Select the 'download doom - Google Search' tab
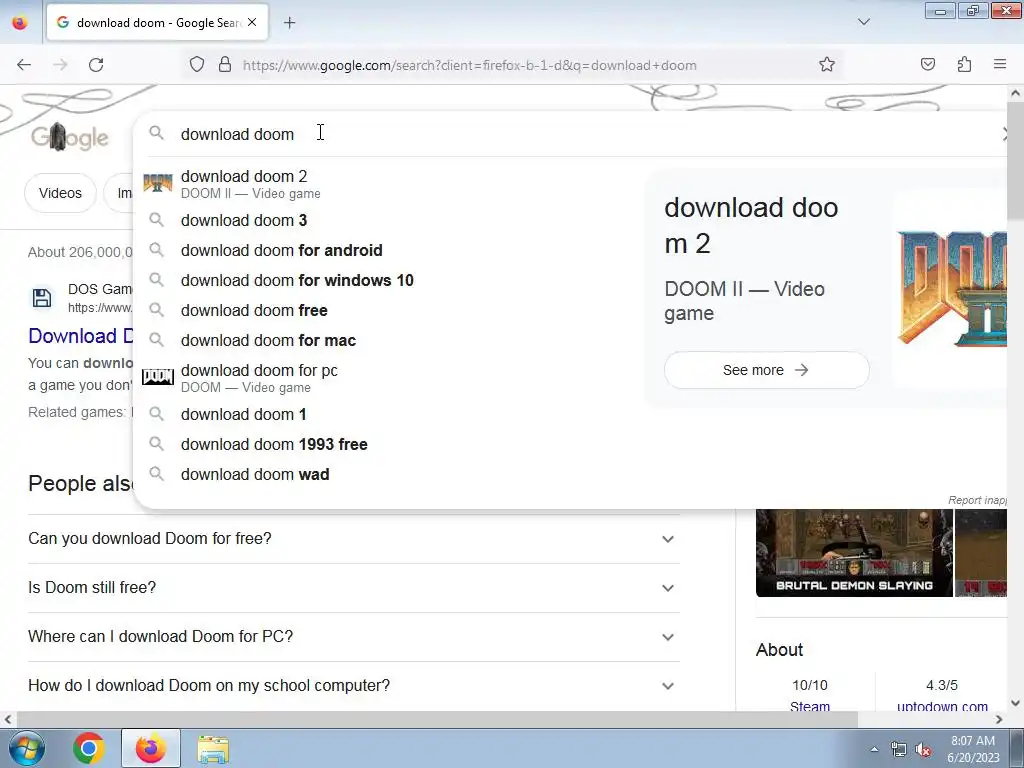1024x768 pixels. click(x=157, y=23)
